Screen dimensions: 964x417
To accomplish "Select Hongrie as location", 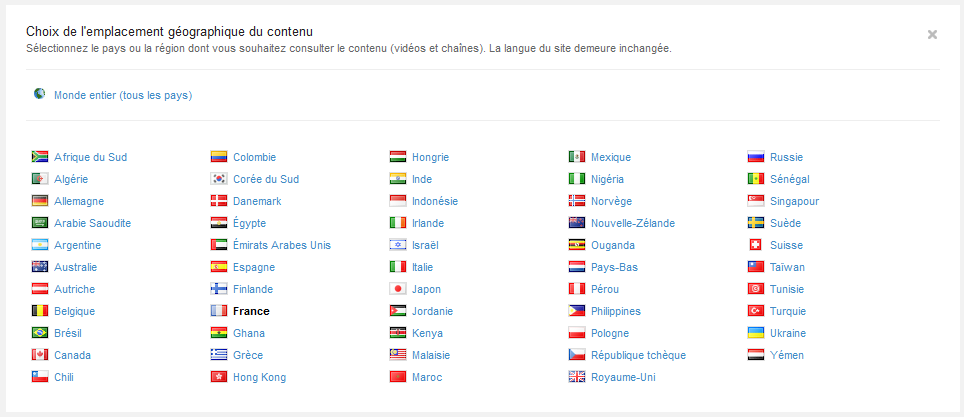I will 430,157.
